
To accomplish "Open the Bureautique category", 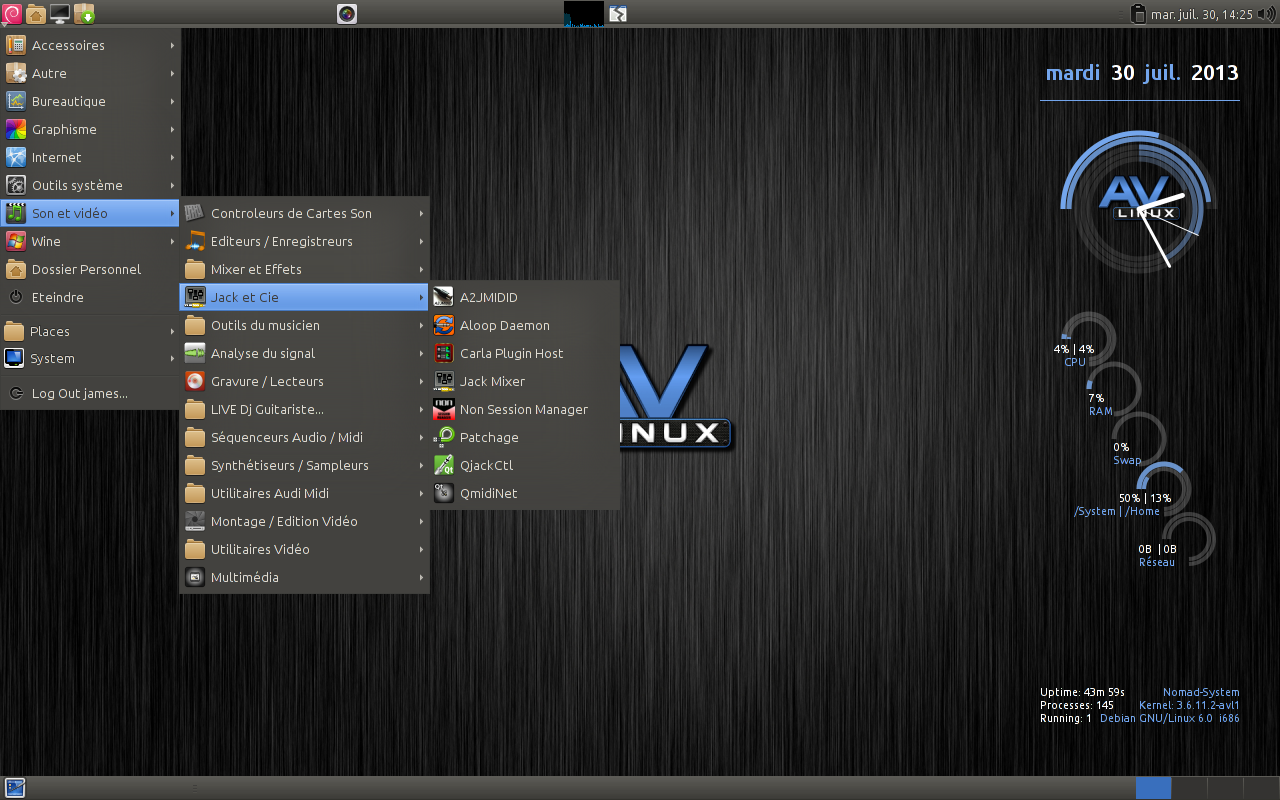I will [x=90, y=101].
